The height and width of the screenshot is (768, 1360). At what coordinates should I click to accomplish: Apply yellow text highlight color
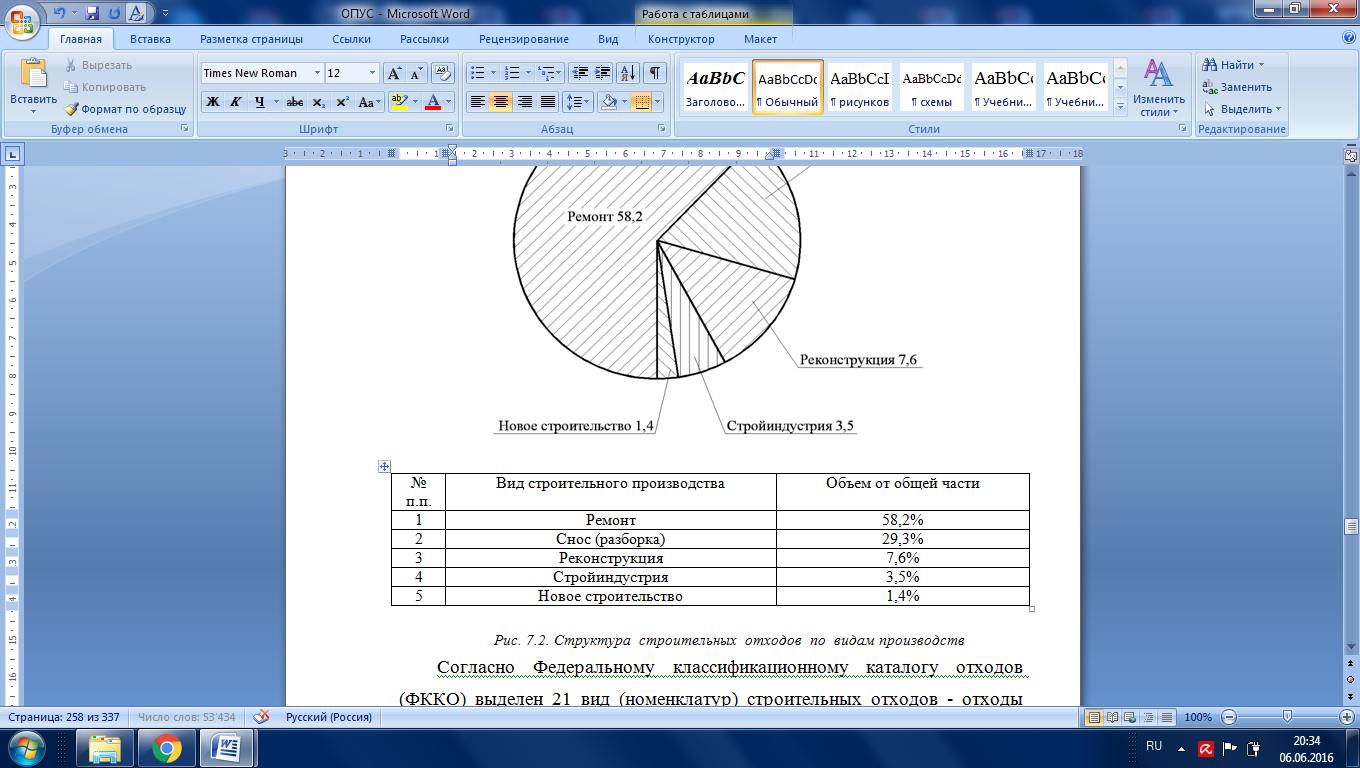coord(398,102)
